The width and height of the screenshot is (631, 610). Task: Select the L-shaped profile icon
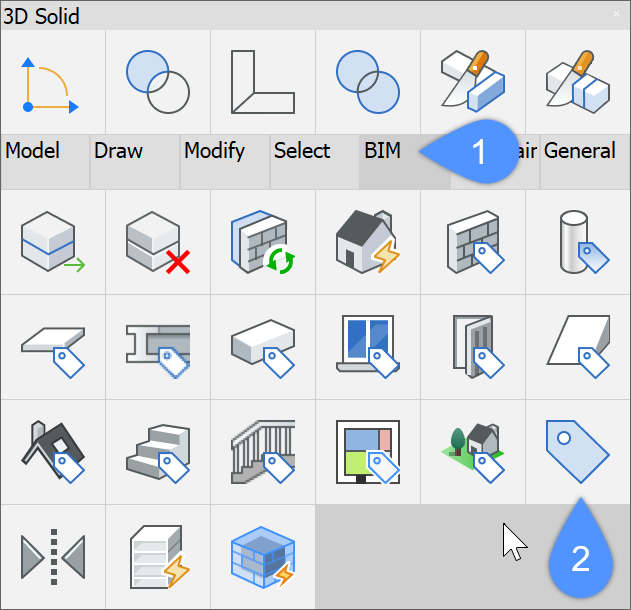(262, 82)
